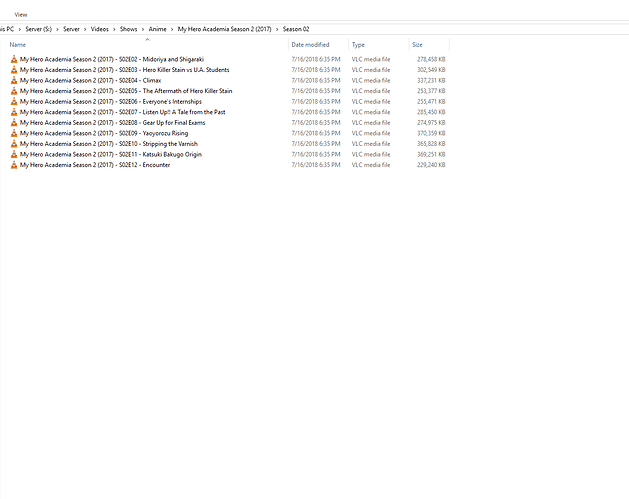Expand chevron after Anime breadcrumb

[x=172, y=29]
